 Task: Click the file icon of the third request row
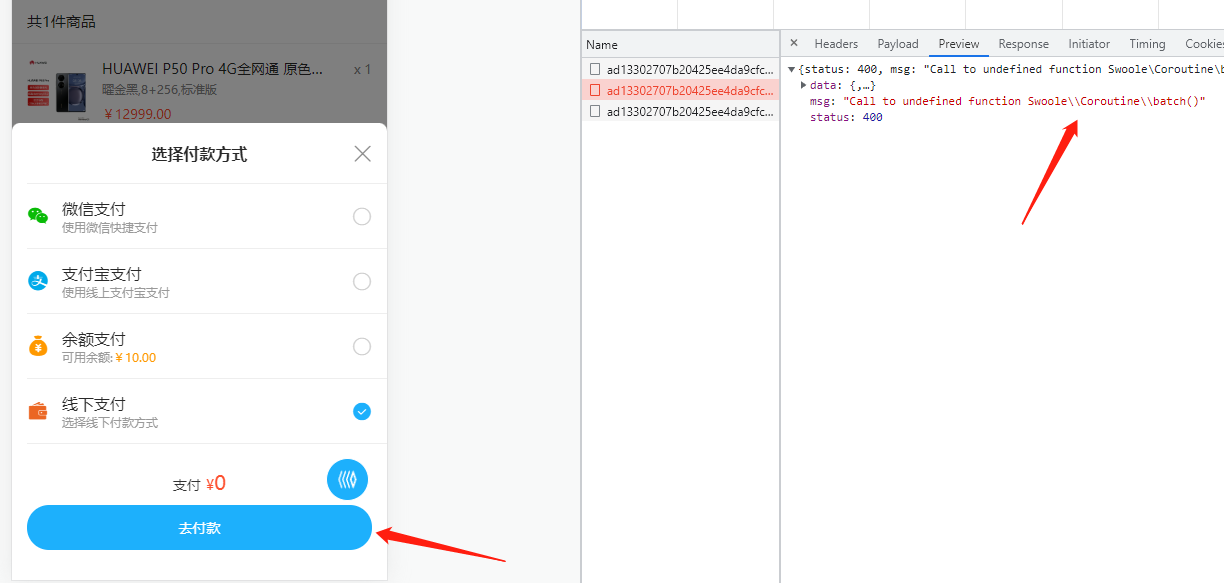click(595, 111)
